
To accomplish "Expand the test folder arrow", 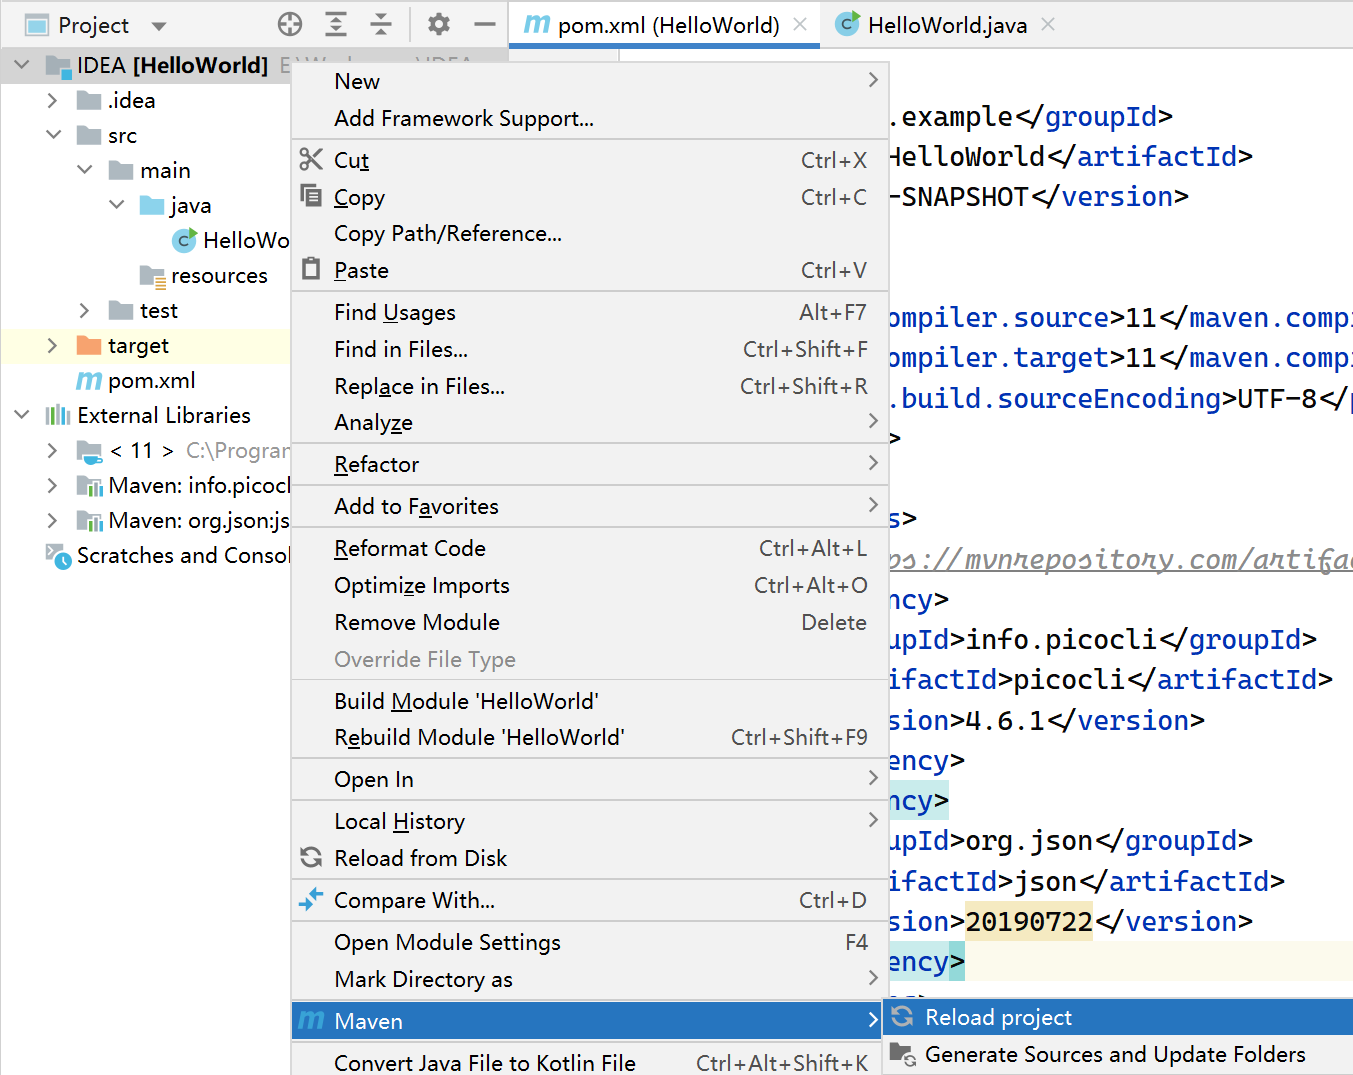I will click(x=85, y=310).
